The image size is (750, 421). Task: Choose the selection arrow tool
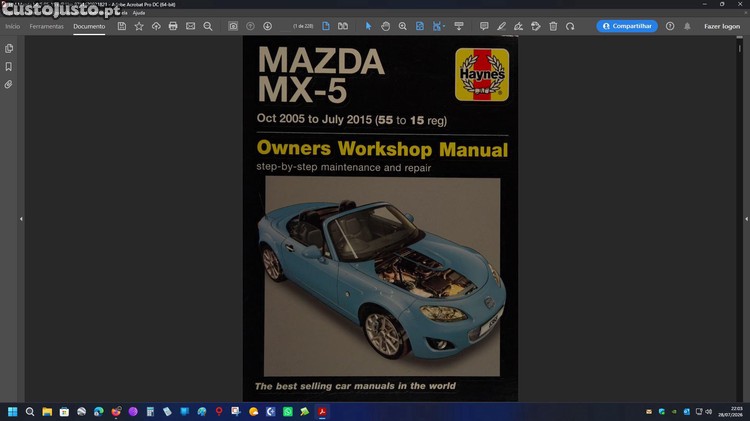click(x=368, y=26)
